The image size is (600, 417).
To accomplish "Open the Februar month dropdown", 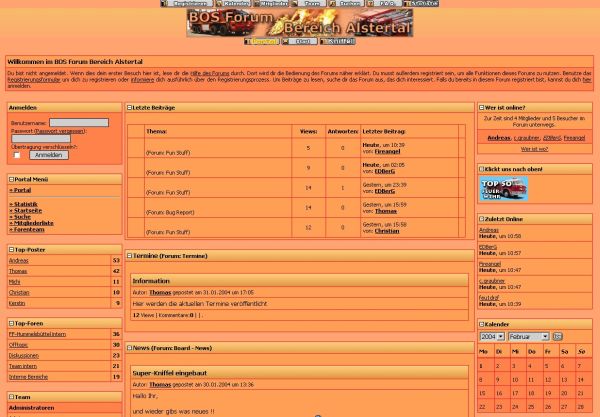I will tap(528, 337).
